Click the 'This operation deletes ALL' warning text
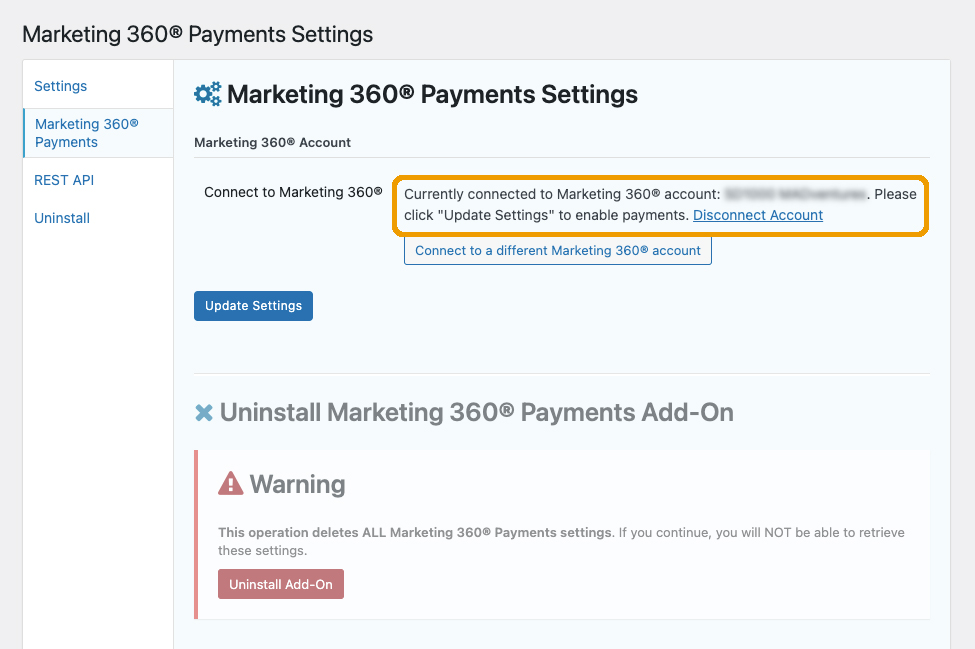The image size is (975, 649). coord(561,541)
